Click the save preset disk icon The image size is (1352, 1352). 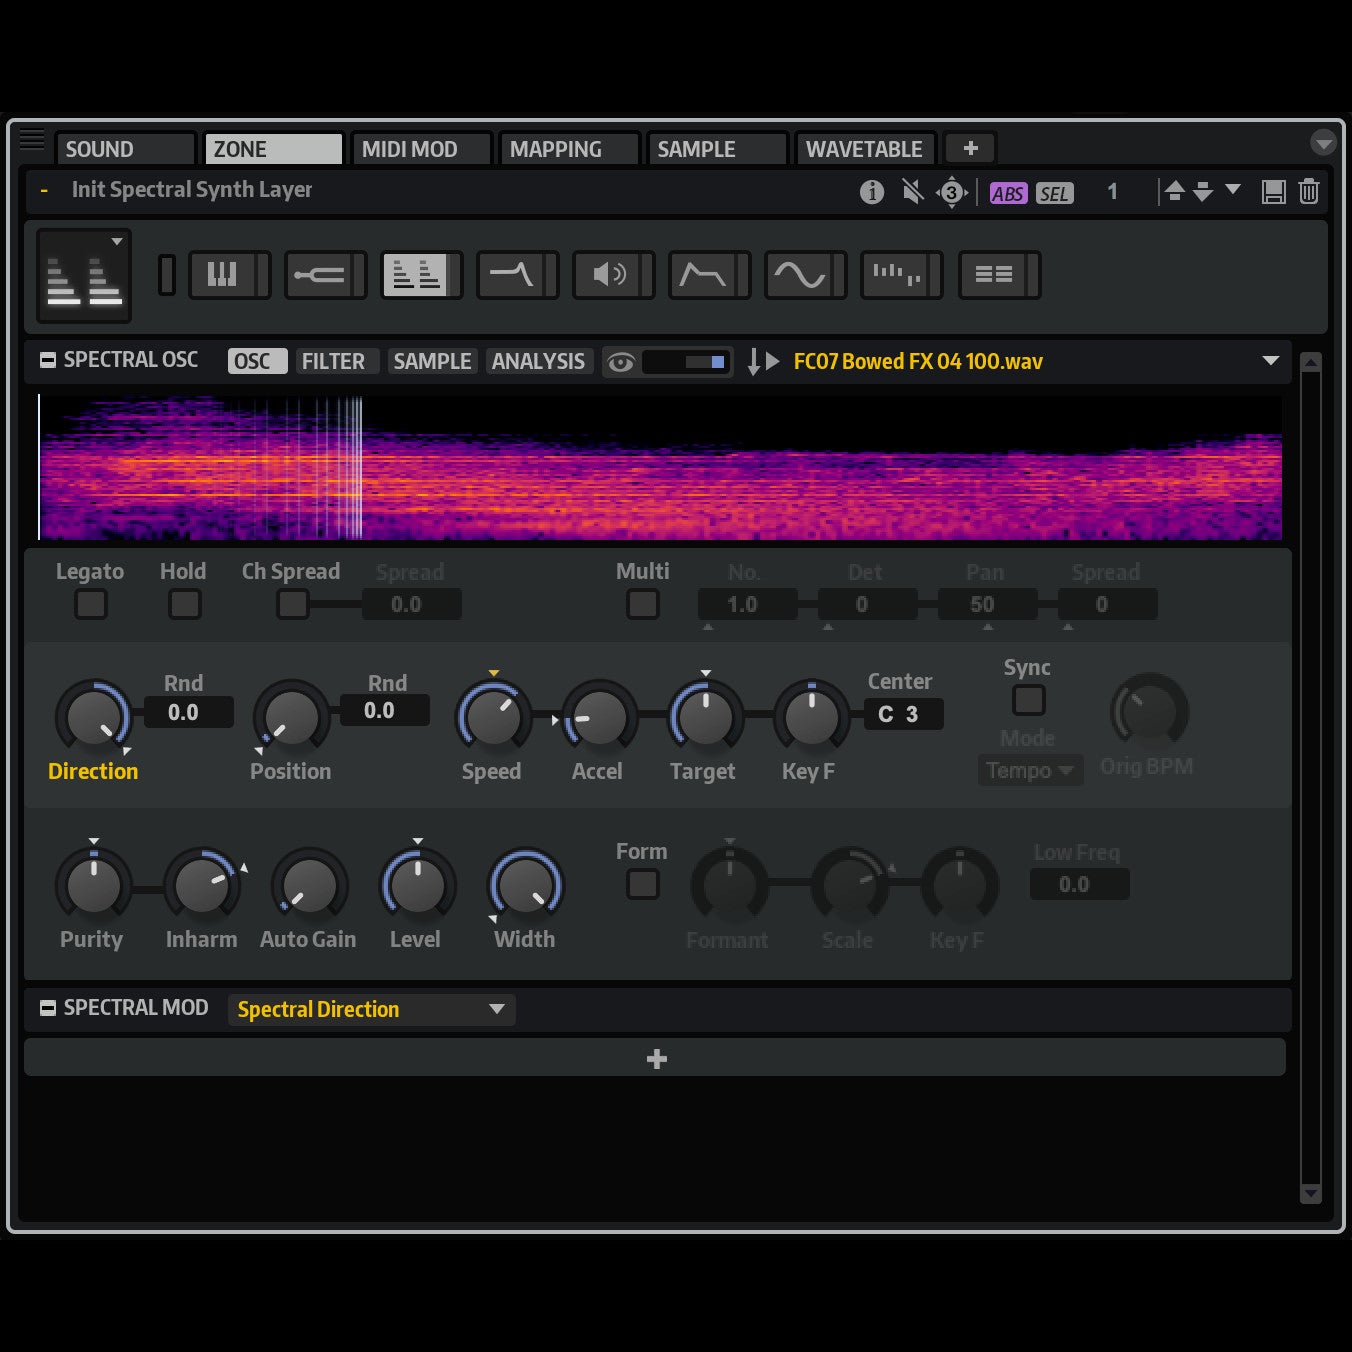[1273, 192]
